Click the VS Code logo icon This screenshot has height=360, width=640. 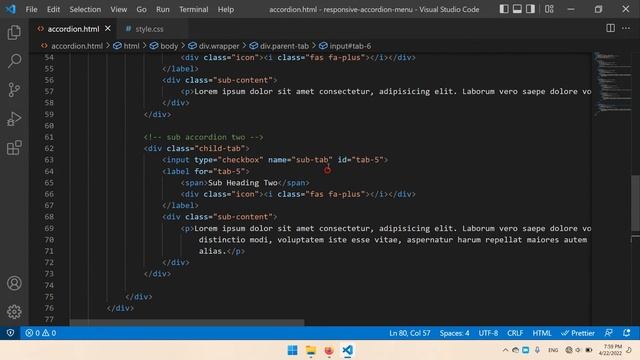[x=11, y=9]
